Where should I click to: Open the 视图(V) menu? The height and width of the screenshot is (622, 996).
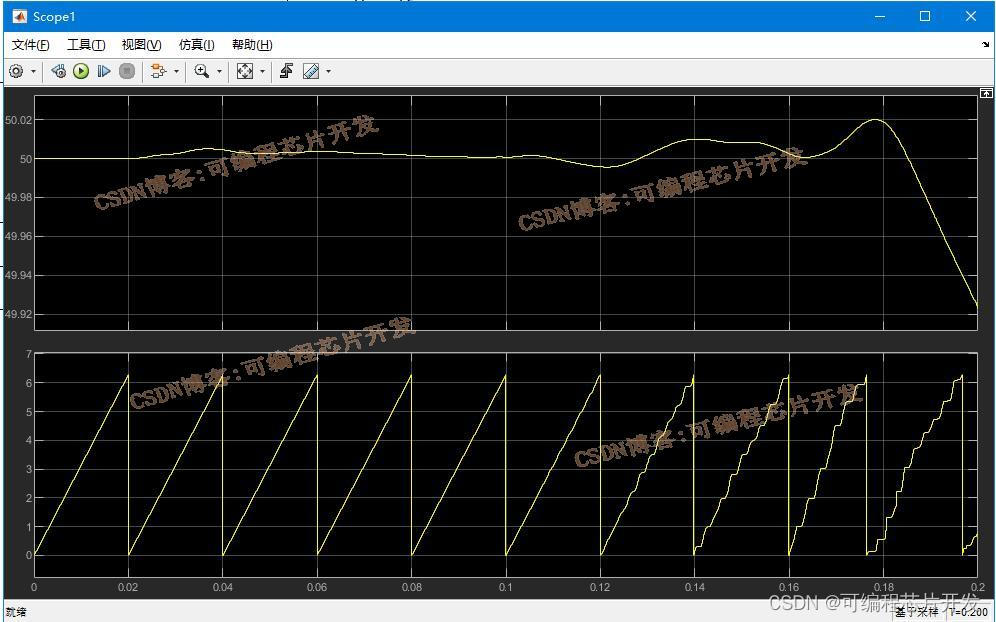(x=141, y=45)
